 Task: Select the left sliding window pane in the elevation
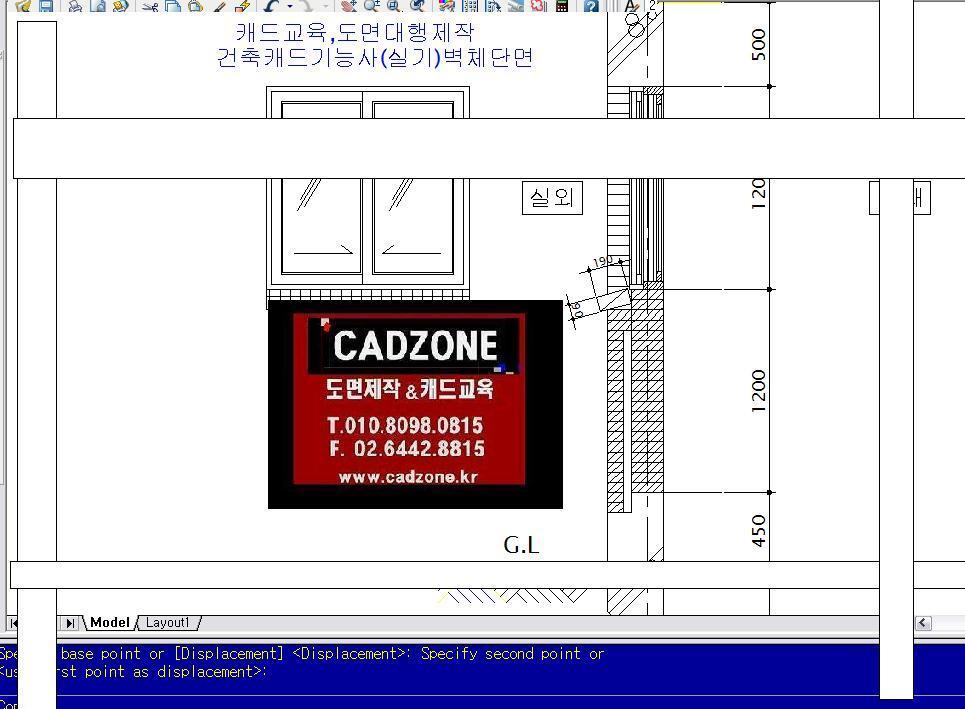point(321,226)
